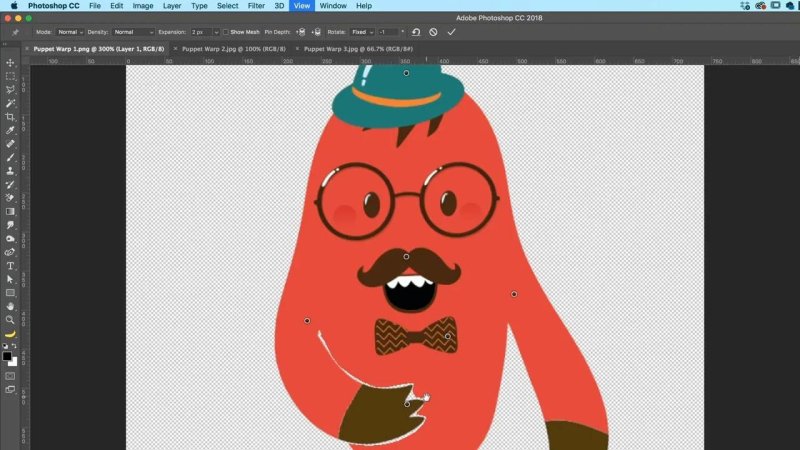Image resolution: width=800 pixels, height=450 pixels.
Task: Enable the Show Mesh checkbox
Action: 226,32
